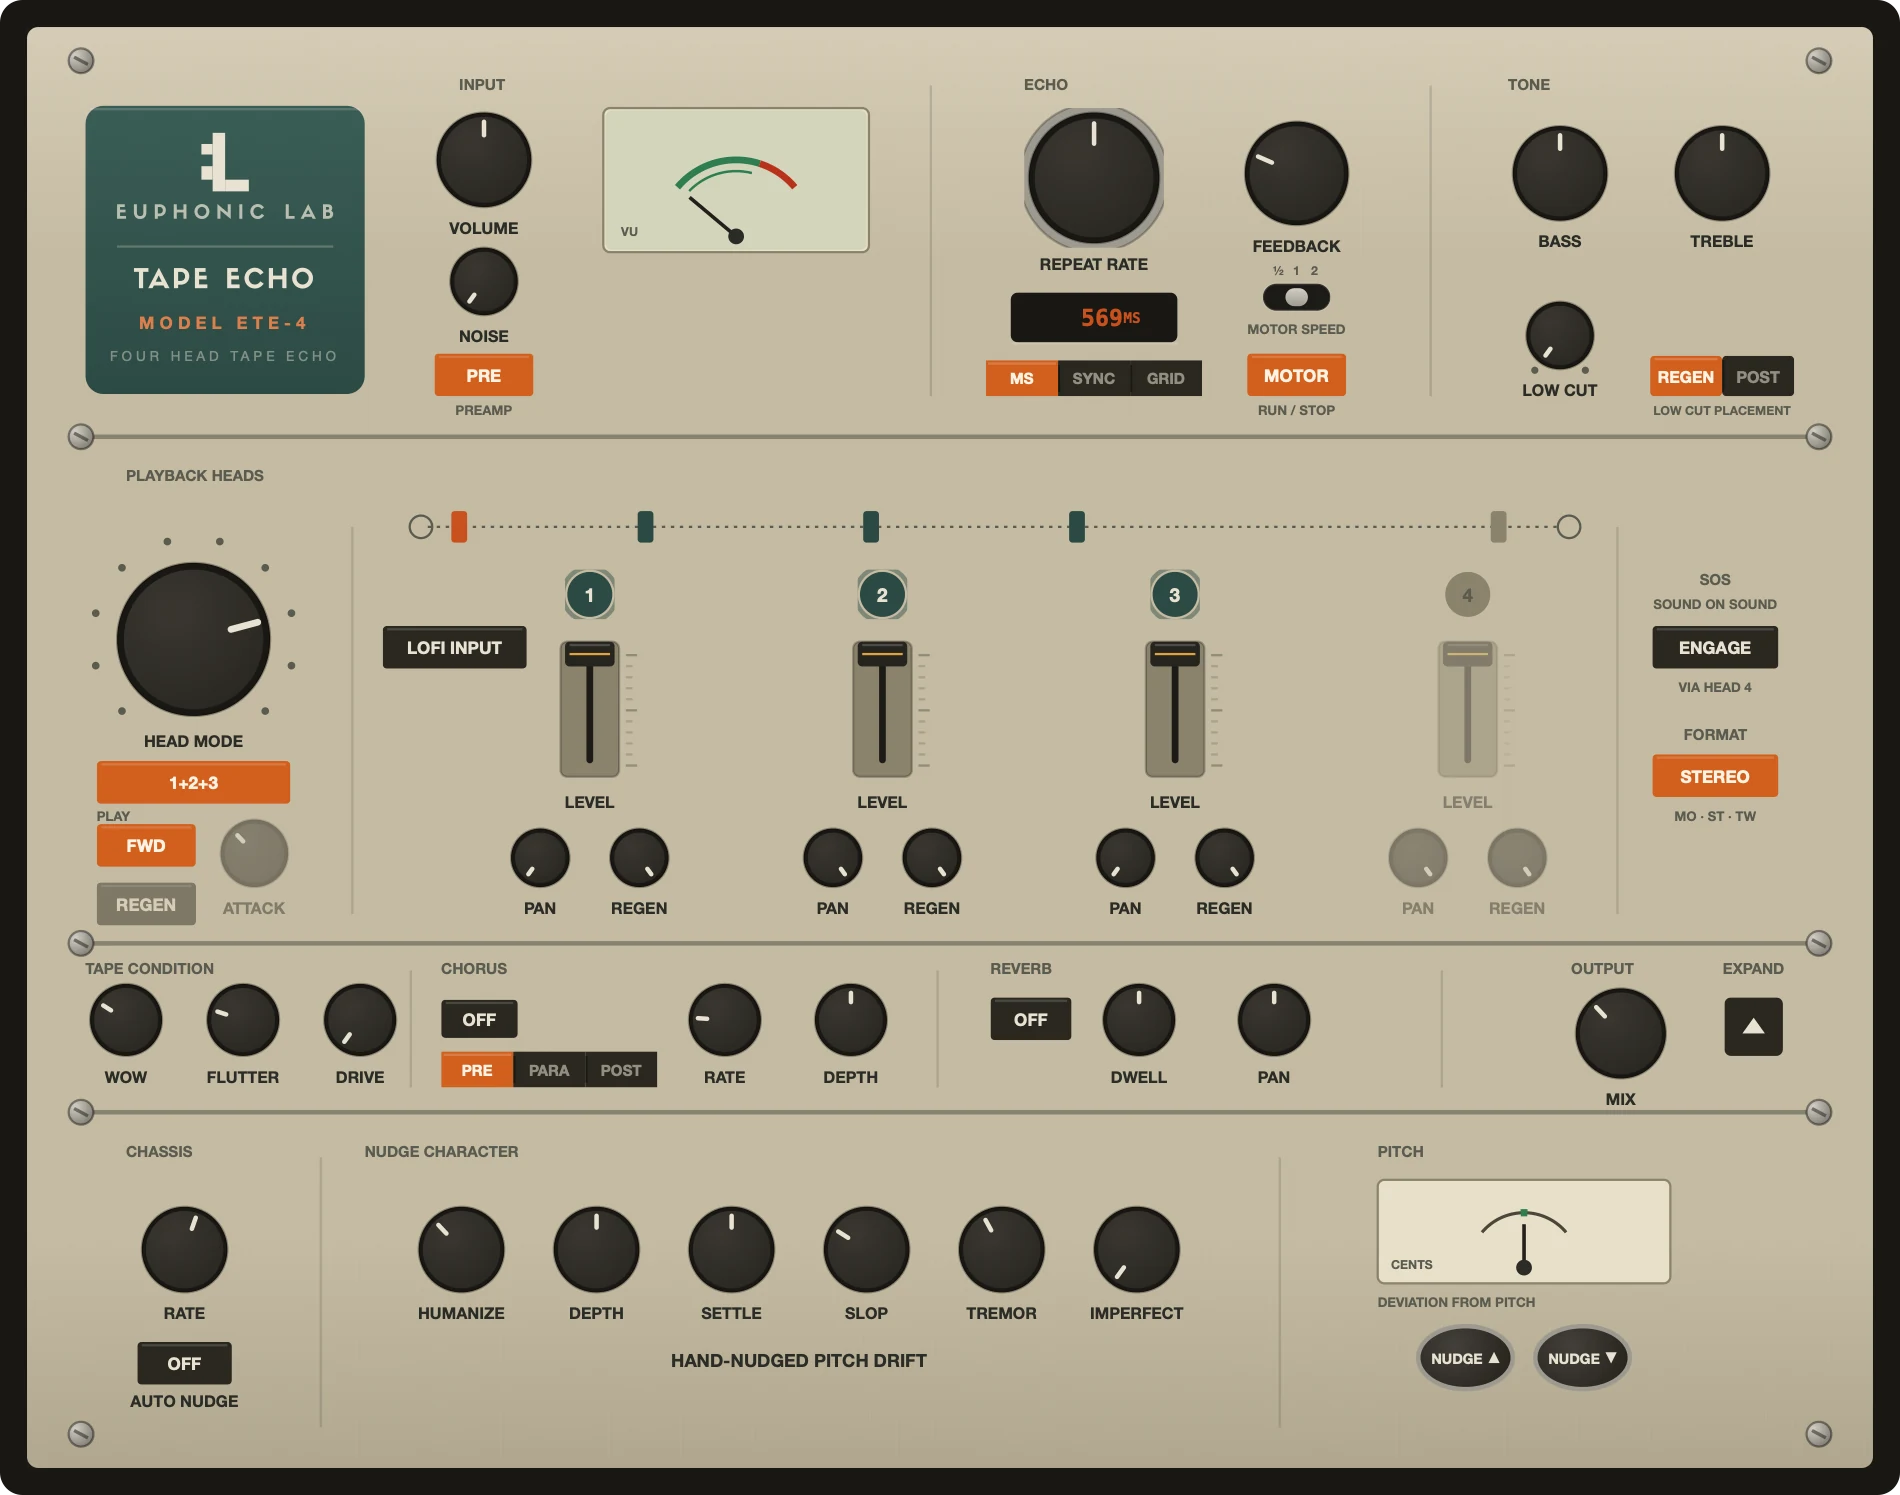Expand the panel with the arrow button
This screenshot has height=1495, width=1900.
[x=1753, y=1026]
